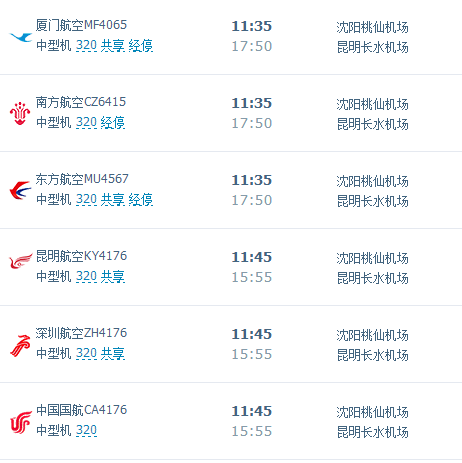Click the Kunming Airlines logo icon

click(x=21, y=261)
